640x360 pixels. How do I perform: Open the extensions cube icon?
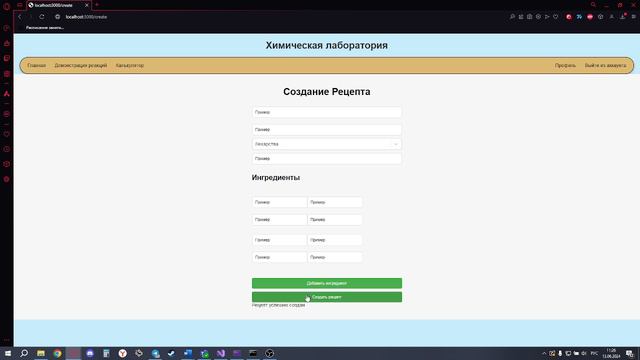(600, 17)
